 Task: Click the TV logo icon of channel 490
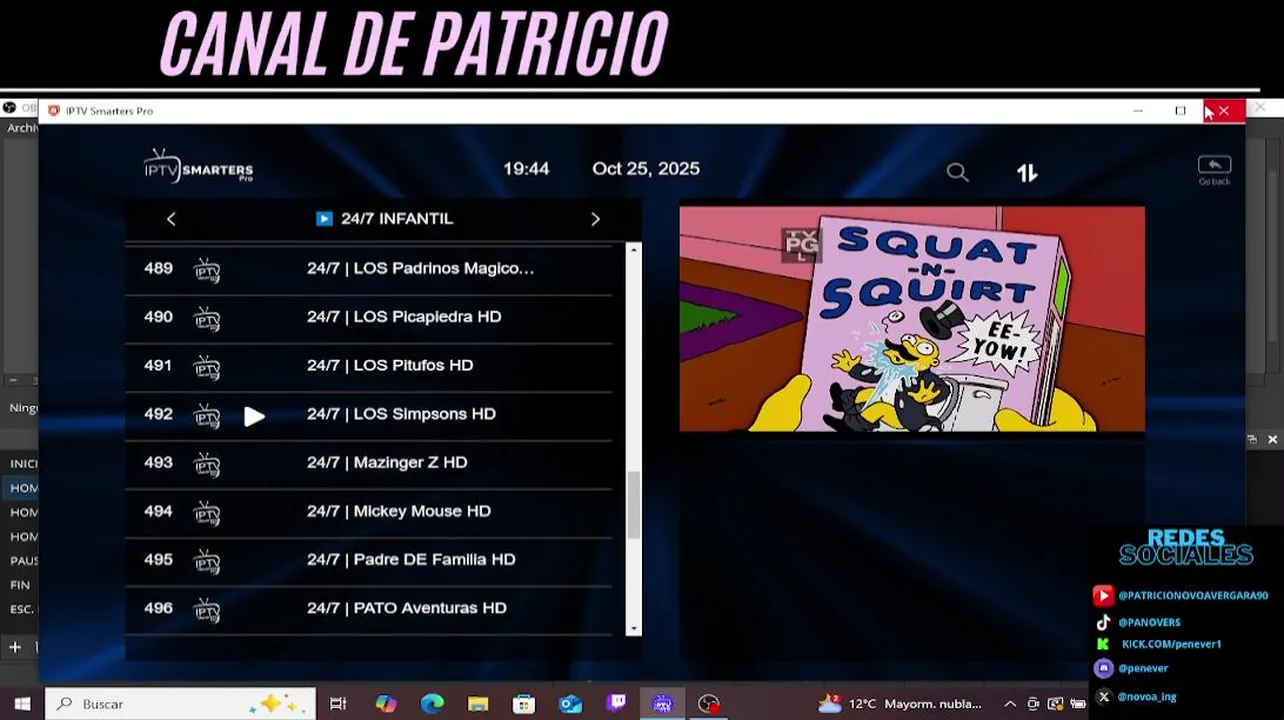pyautogui.click(x=207, y=319)
